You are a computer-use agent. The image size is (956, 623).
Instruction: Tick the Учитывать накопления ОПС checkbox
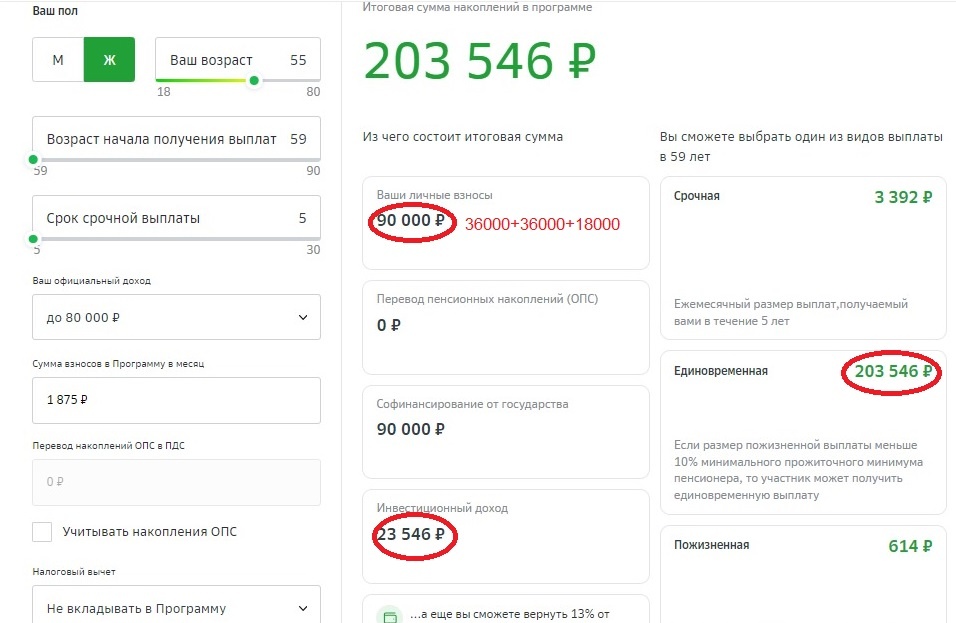tap(42, 532)
